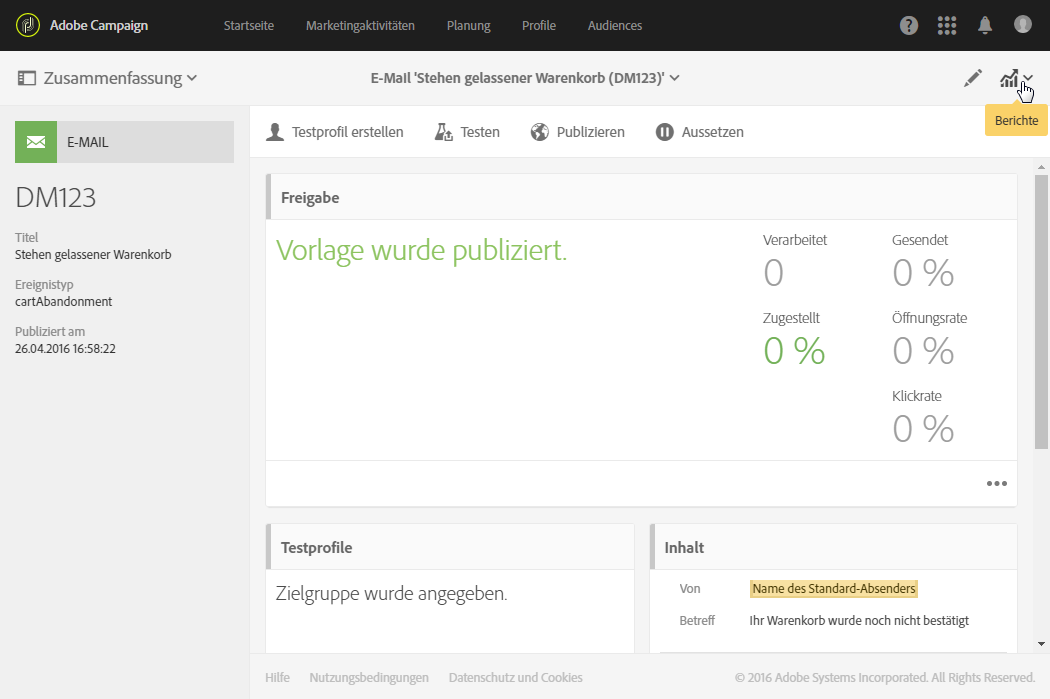Open the Freigabe panel three-dots menu
Viewport: 1050px width, 699px height.
tap(996, 484)
